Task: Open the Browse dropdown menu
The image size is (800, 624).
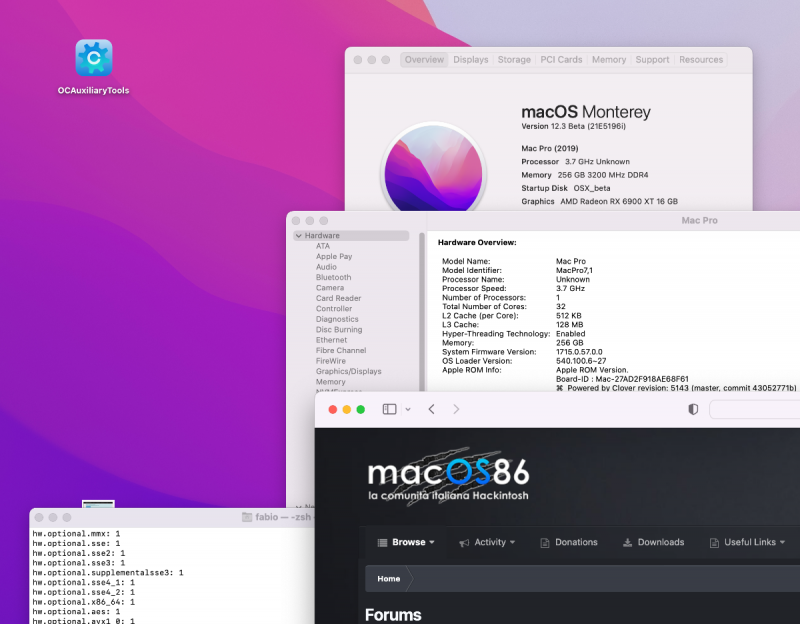Action: pyautogui.click(x=406, y=542)
